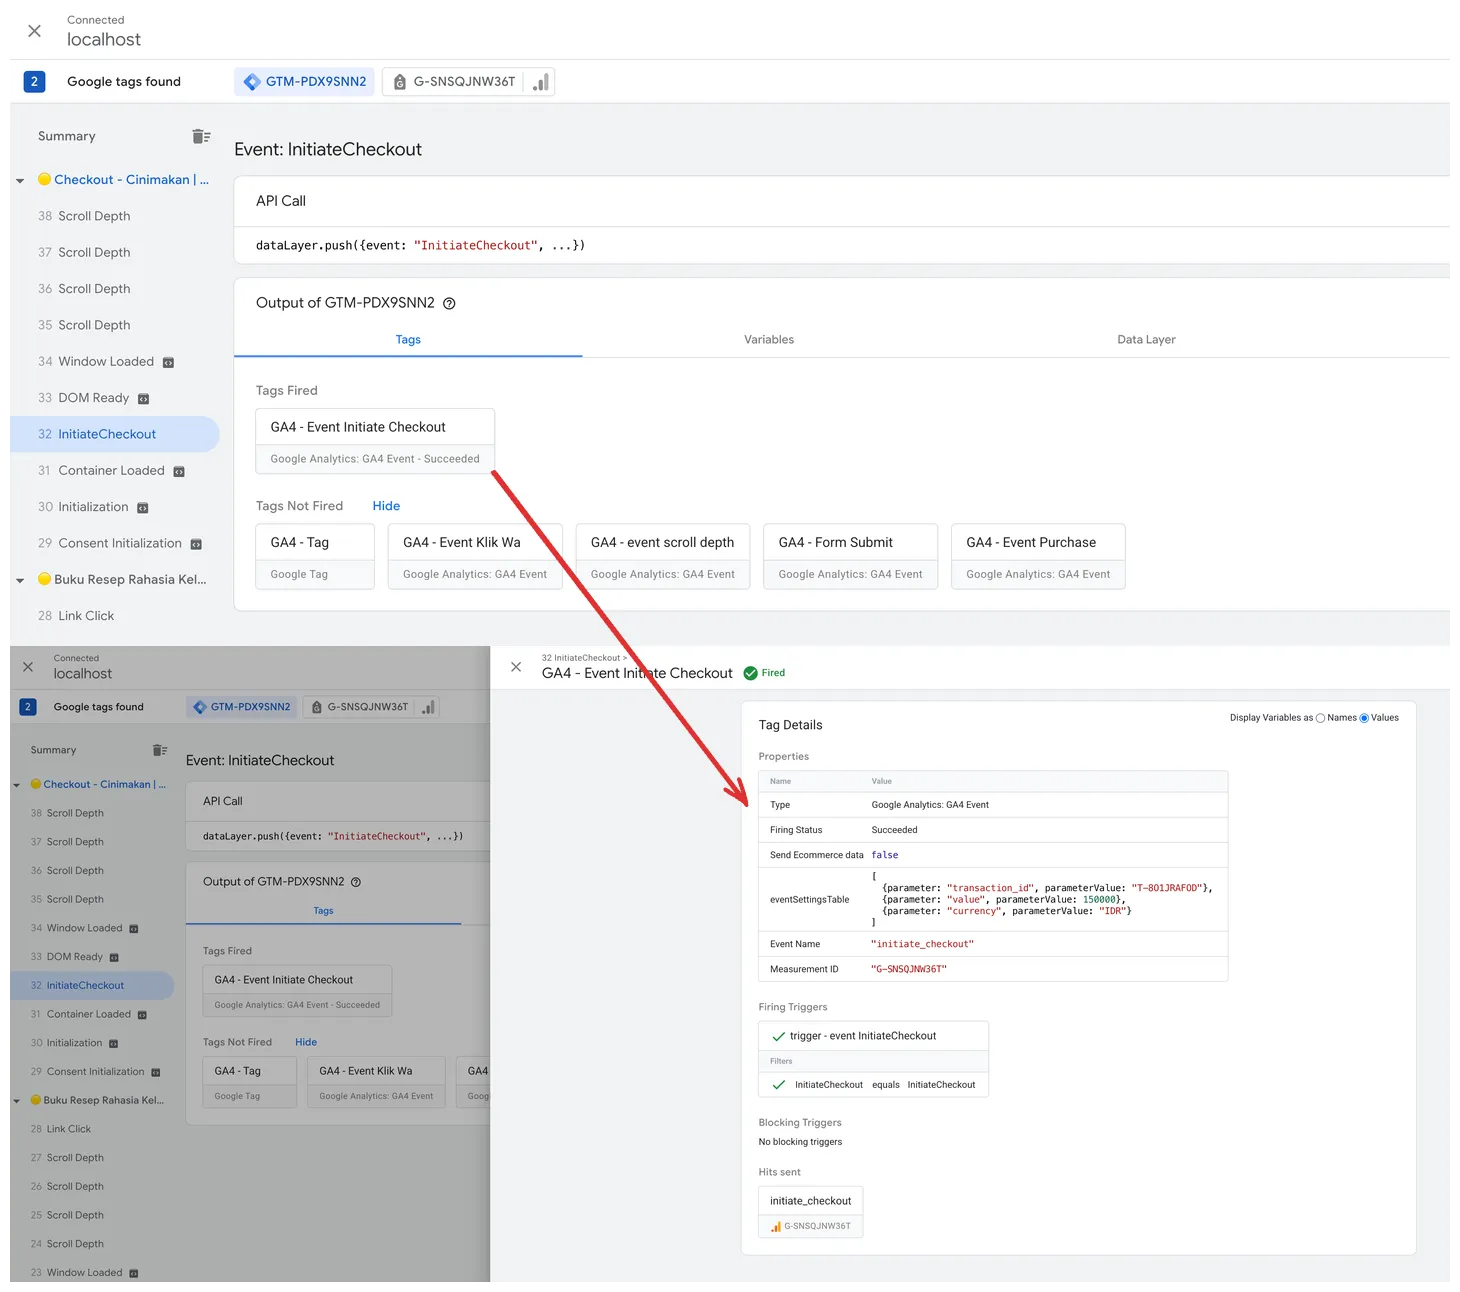Screen dimensions: 1460x1292
Task: Collapse the Checkout - Cinimakan page group in top list
Action: [20, 181]
